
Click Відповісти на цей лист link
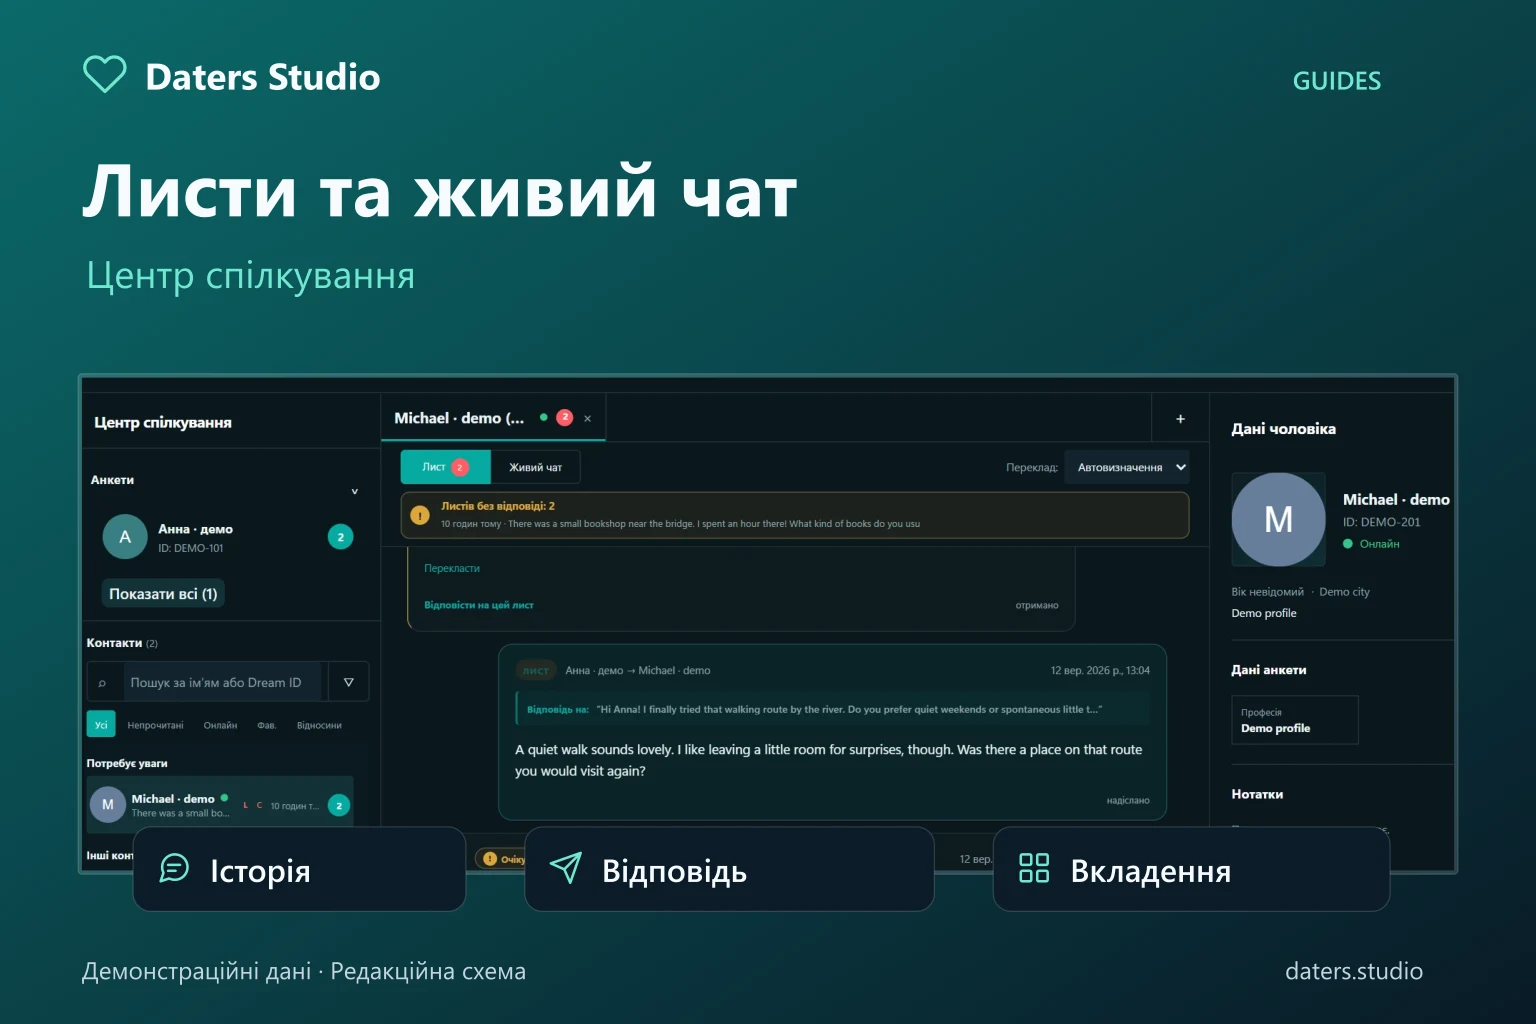click(x=479, y=605)
